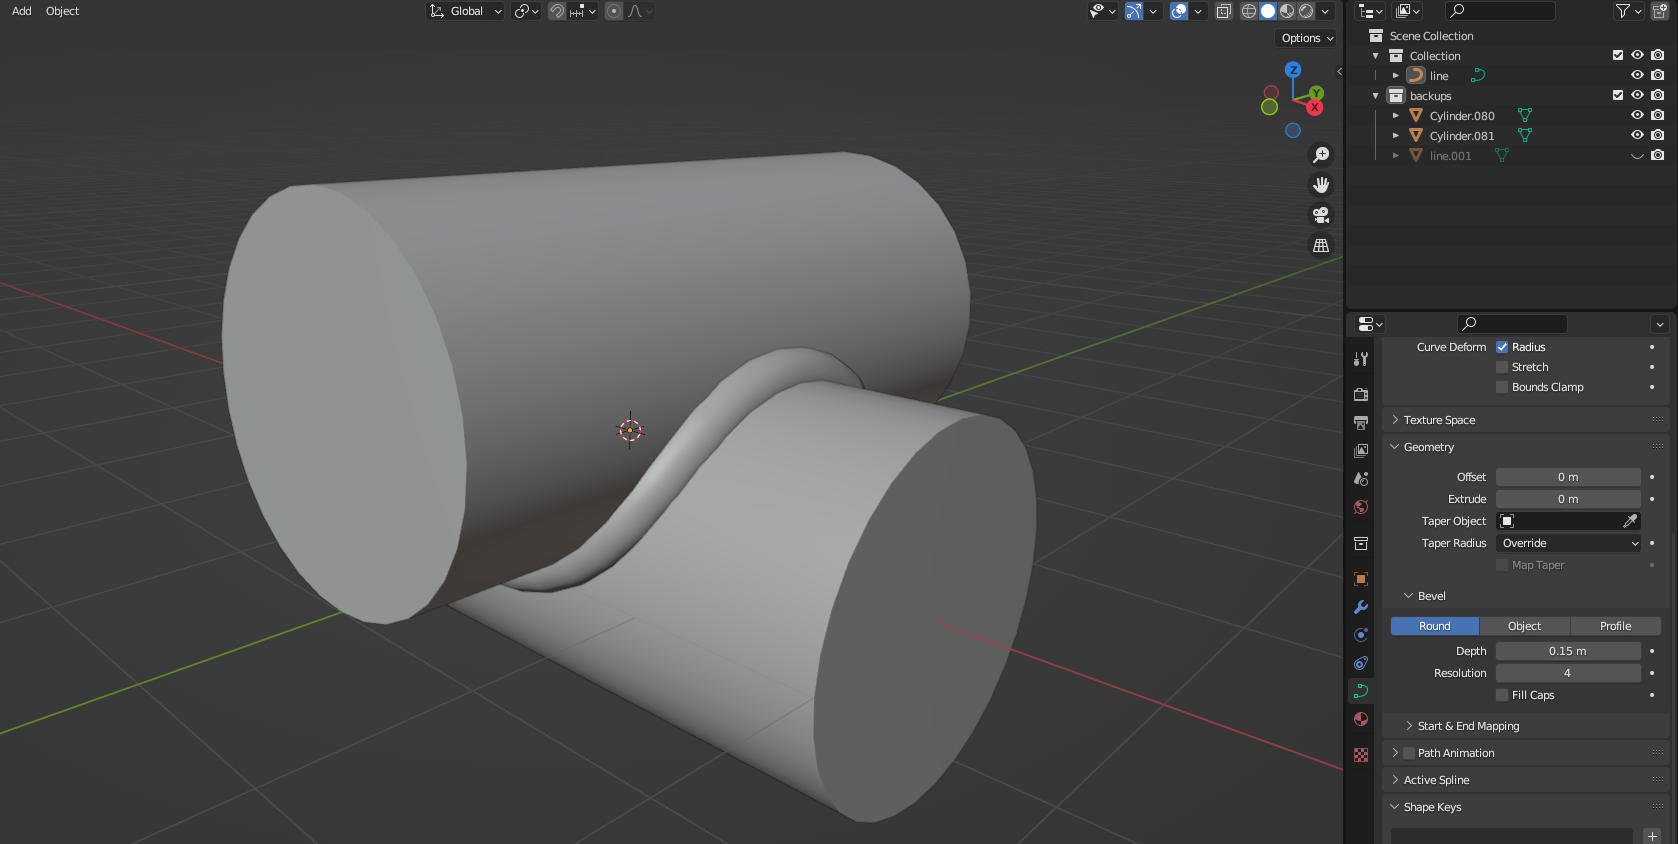
Task: Enable the Stretch checkbox
Action: point(1502,367)
